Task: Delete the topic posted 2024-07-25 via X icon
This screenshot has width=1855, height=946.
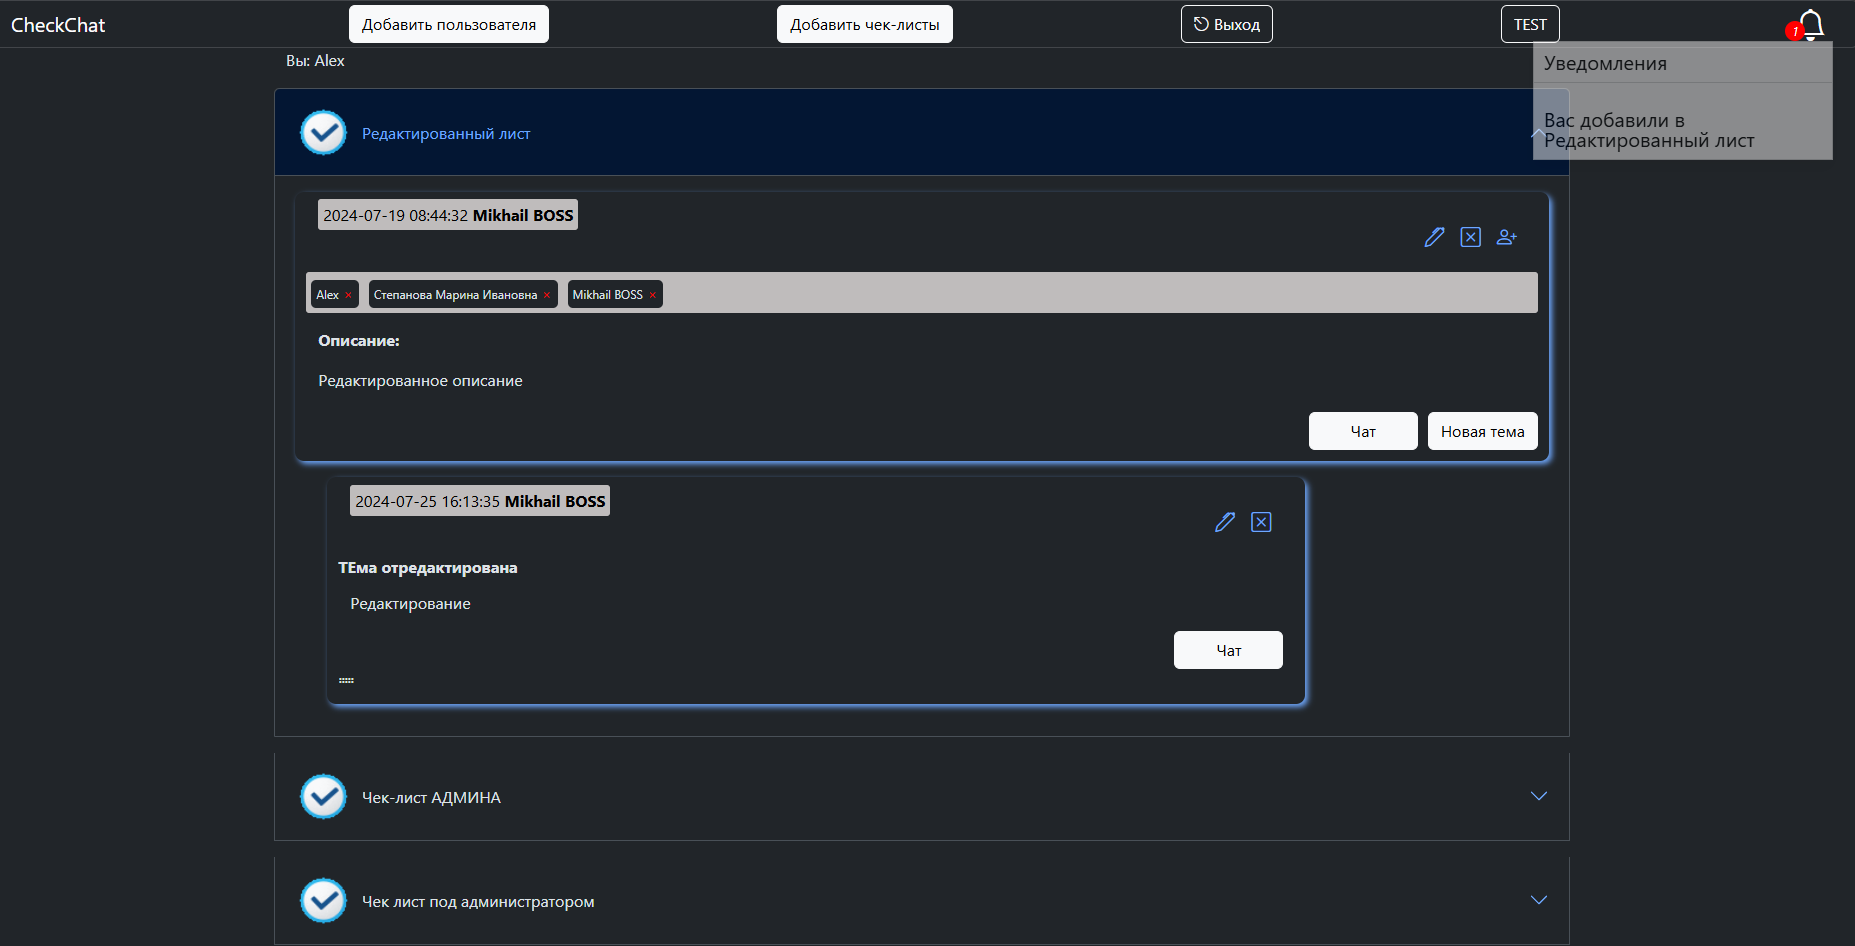Action: pyautogui.click(x=1261, y=522)
